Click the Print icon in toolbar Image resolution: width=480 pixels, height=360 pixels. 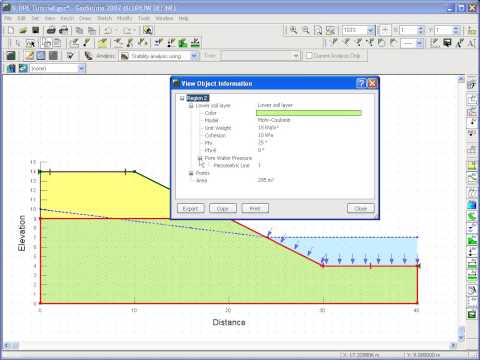coord(51,30)
